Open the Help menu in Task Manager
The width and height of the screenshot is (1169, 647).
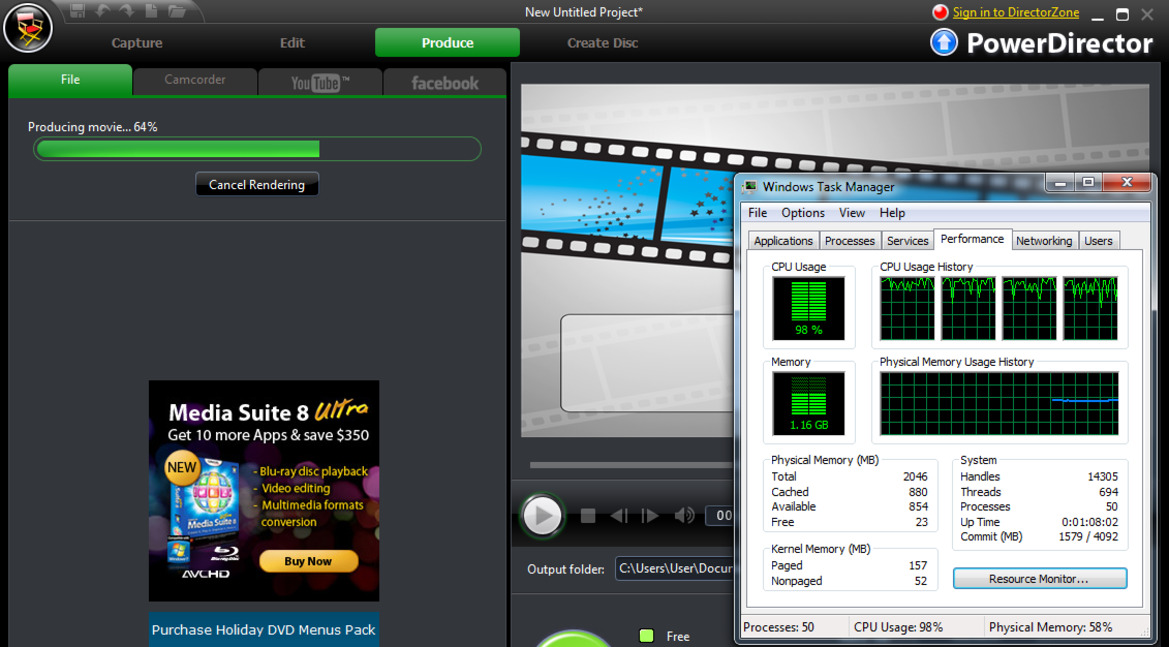click(x=892, y=212)
